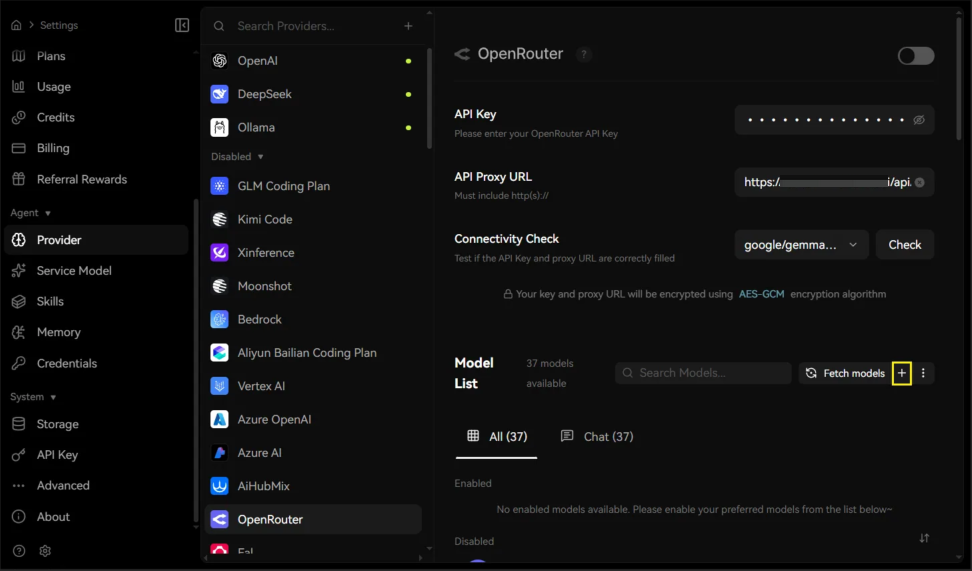Open the AES-GCM encryption link
The image size is (972, 571).
pos(761,294)
